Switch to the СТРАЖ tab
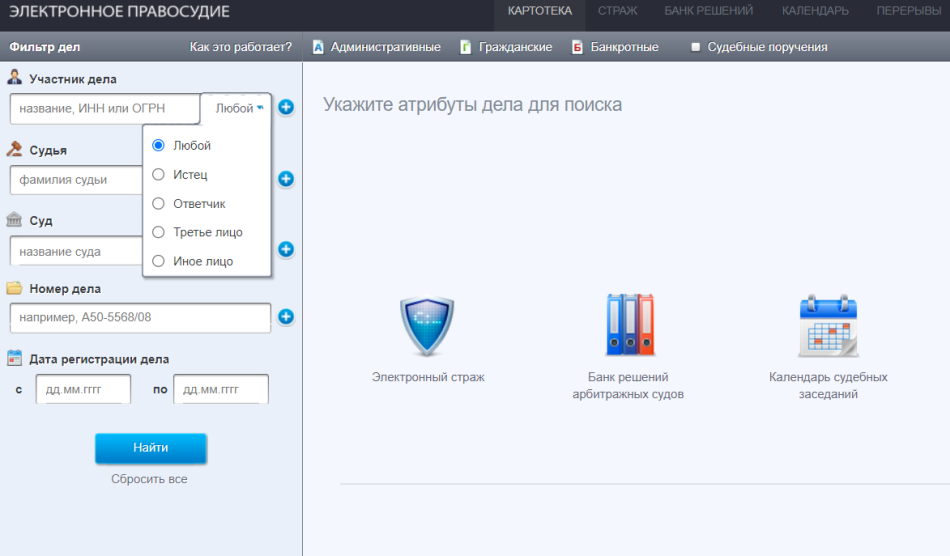The height and width of the screenshot is (556, 950). point(617,11)
